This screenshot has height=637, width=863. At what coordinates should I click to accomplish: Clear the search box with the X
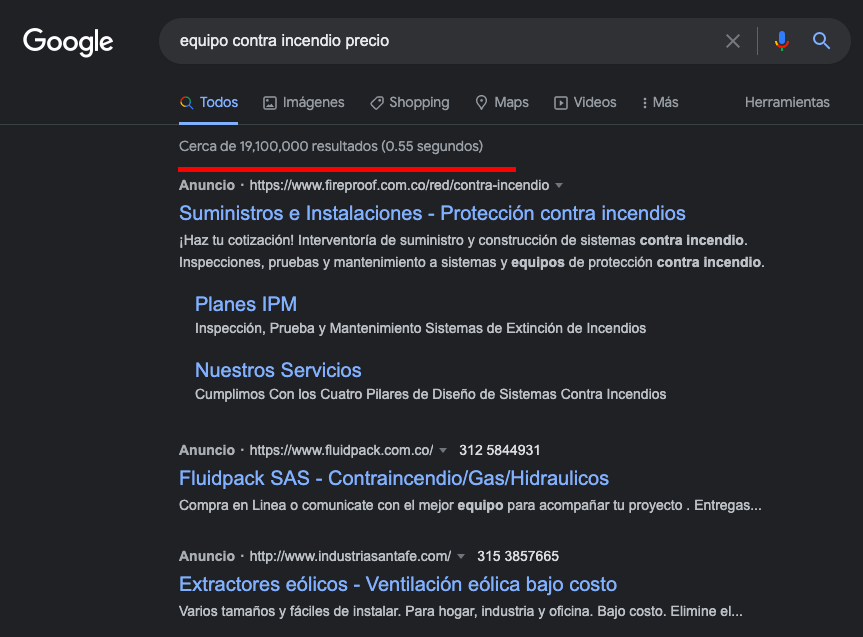pos(733,41)
